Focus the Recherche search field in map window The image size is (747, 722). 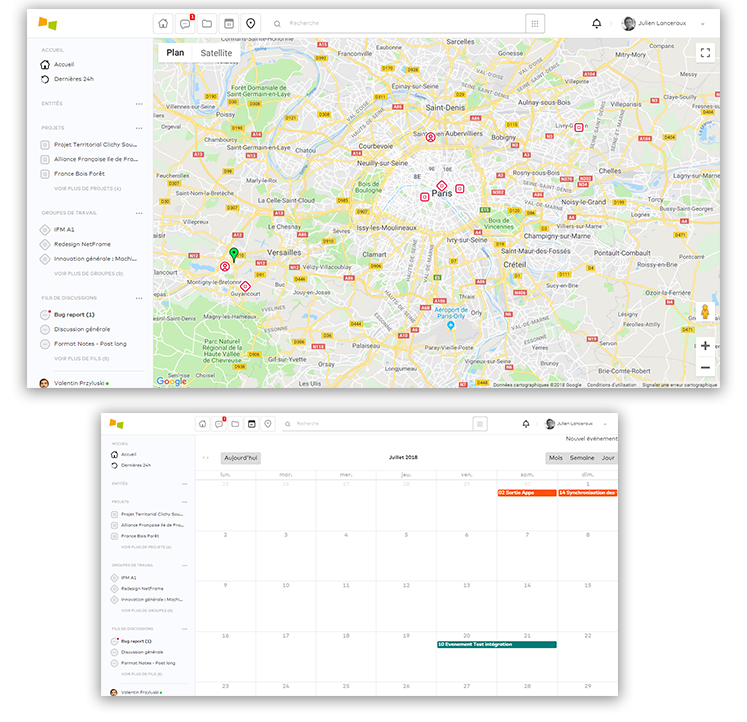[398, 23]
